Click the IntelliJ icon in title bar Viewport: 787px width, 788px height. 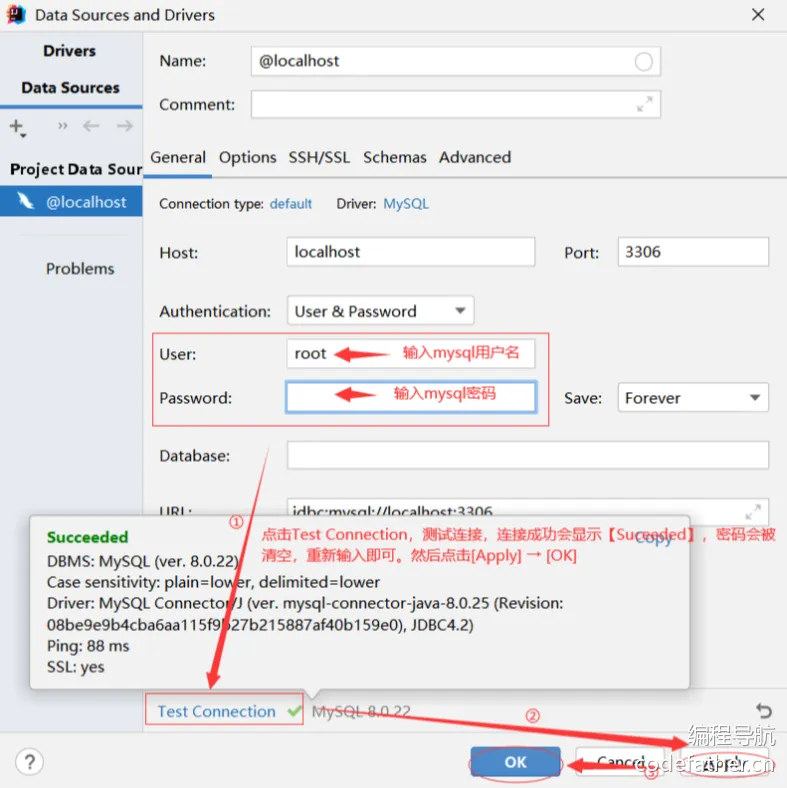(16, 15)
